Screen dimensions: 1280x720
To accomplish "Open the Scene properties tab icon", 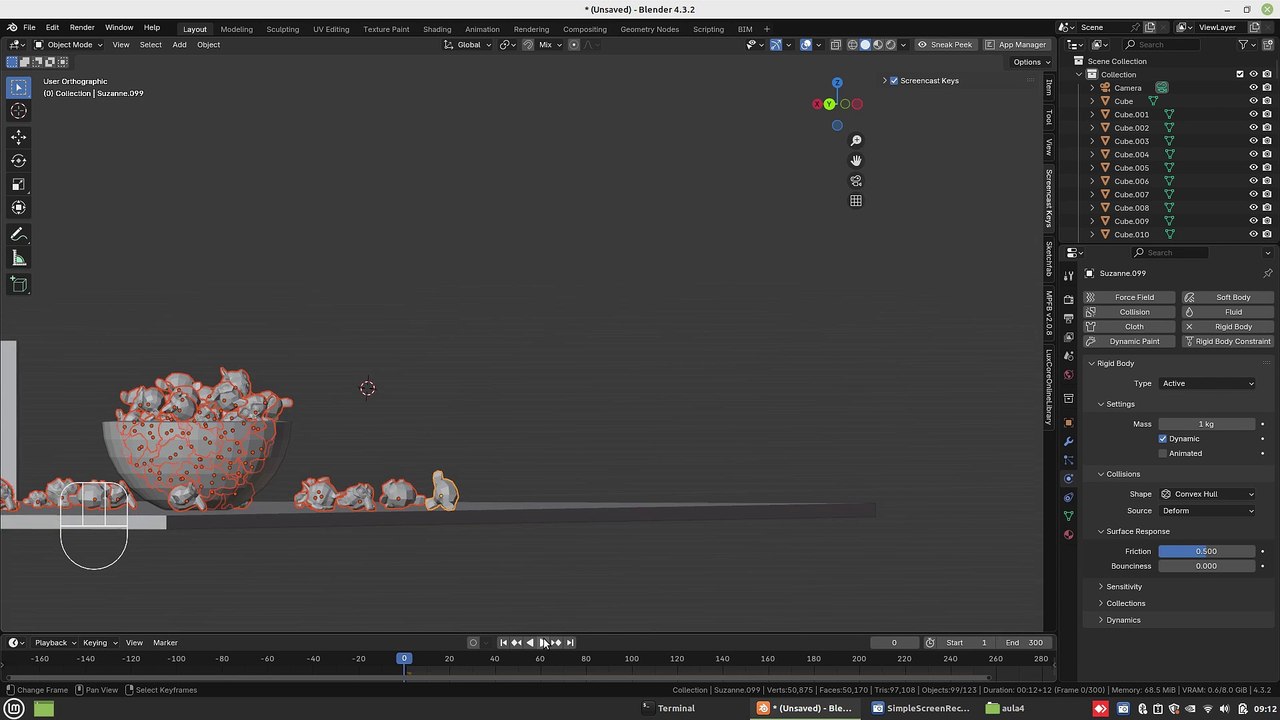I will 1068,356.
